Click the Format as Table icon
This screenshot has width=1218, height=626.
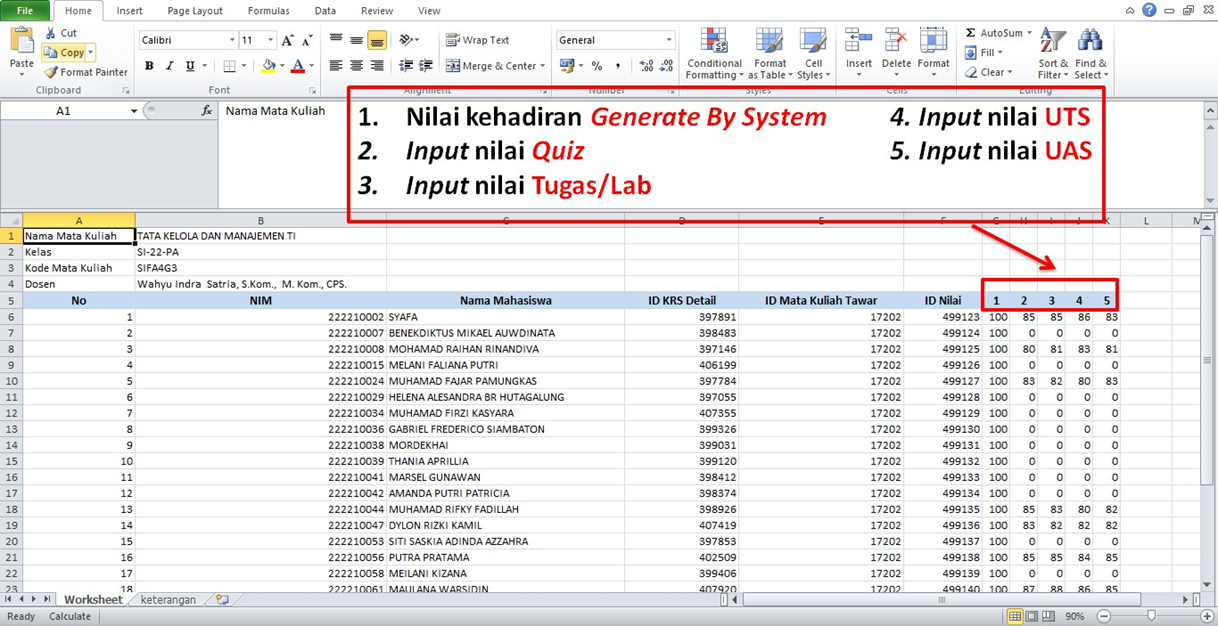click(x=770, y=42)
